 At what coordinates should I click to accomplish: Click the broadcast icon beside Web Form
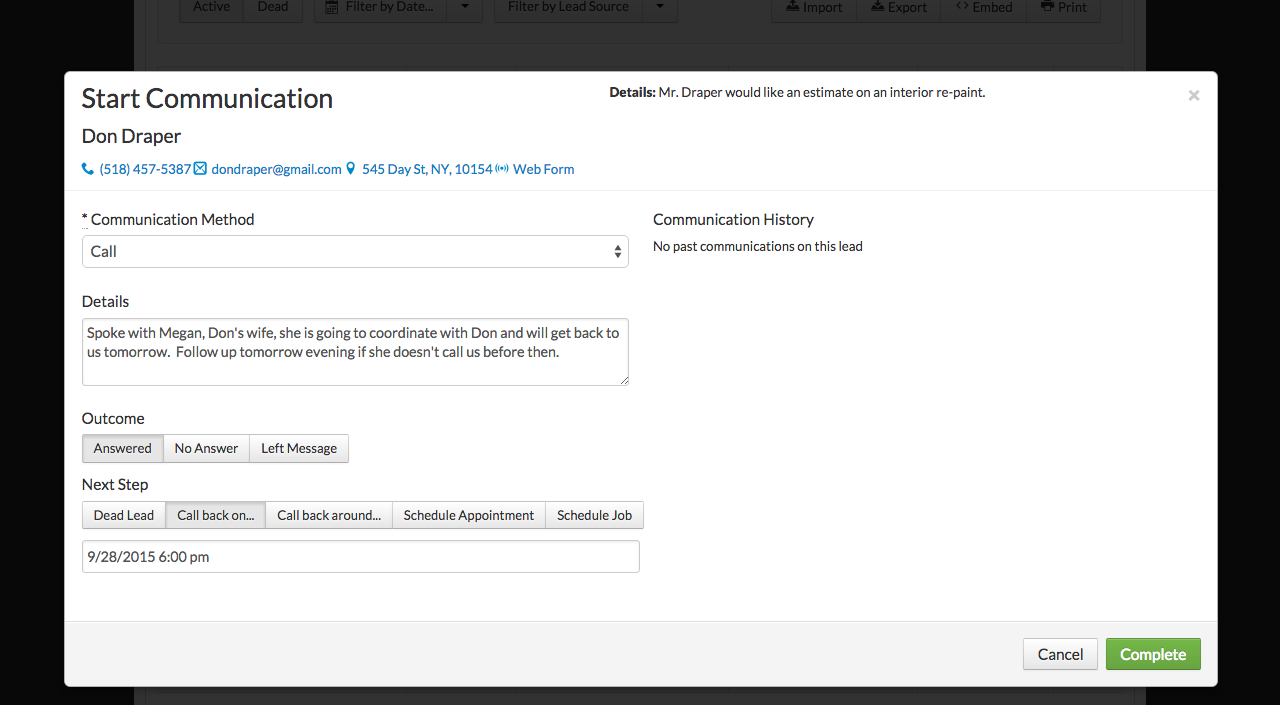click(x=502, y=169)
